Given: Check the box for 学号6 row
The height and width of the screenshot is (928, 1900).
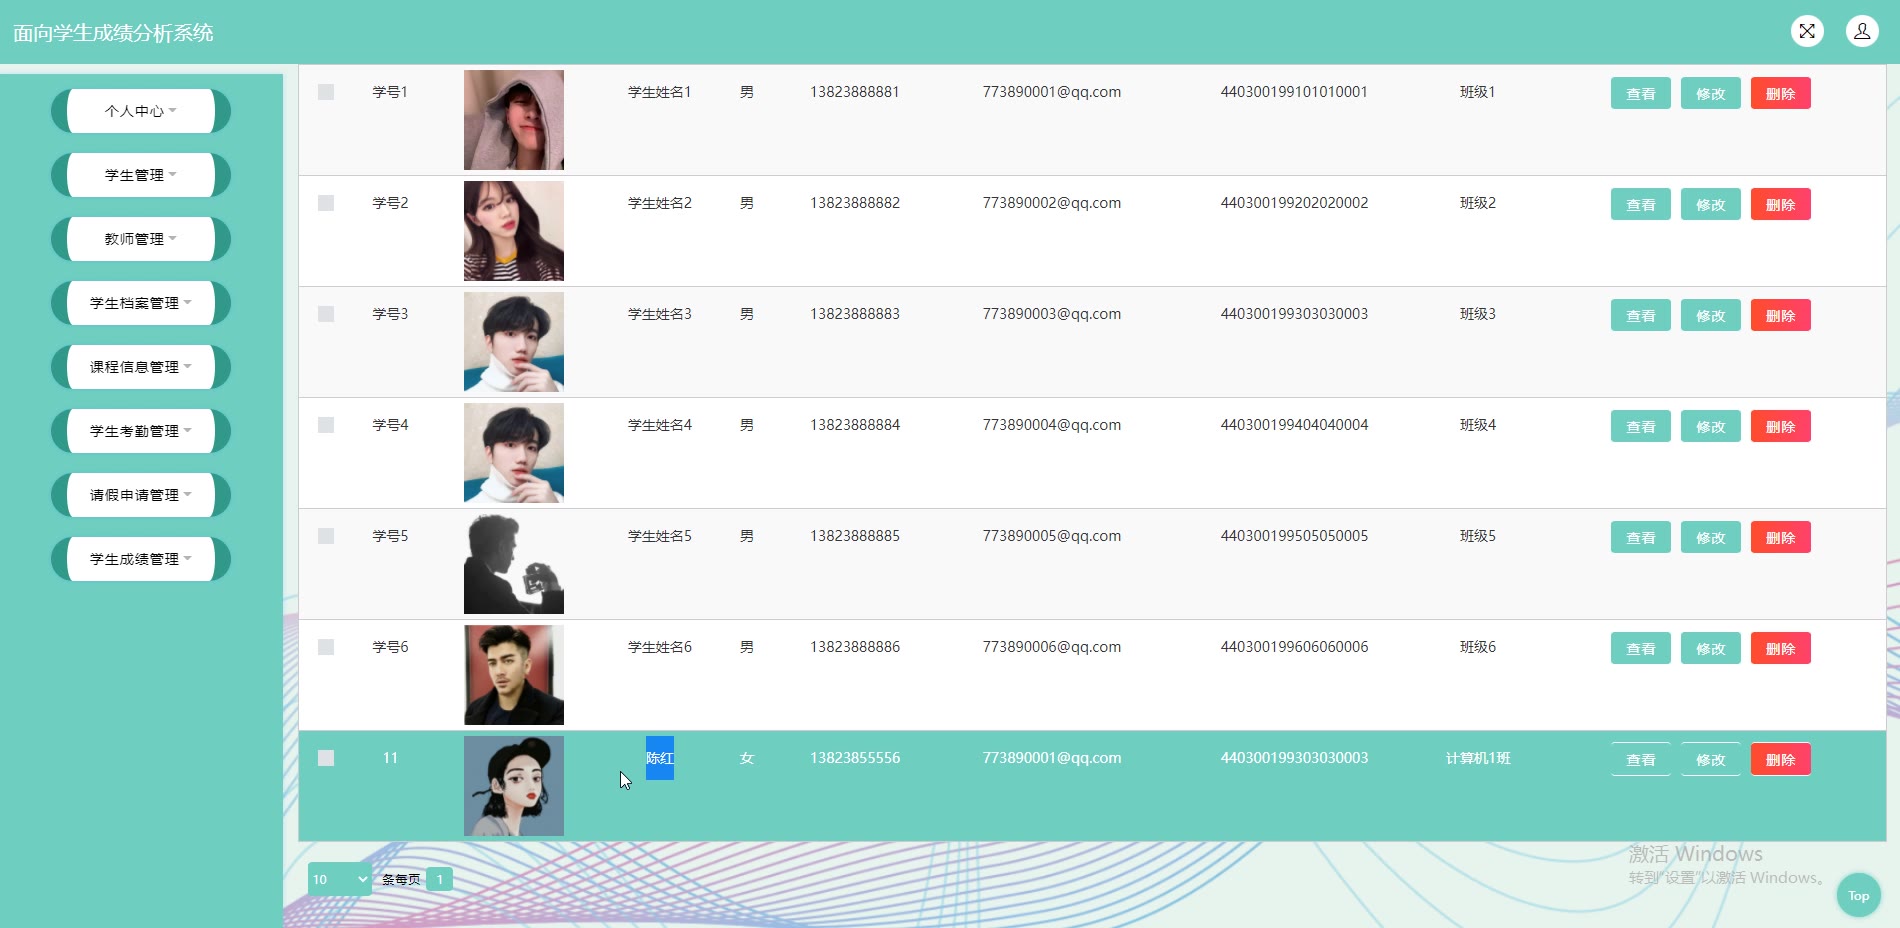Looking at the screenshot, I should coord(326,647).
